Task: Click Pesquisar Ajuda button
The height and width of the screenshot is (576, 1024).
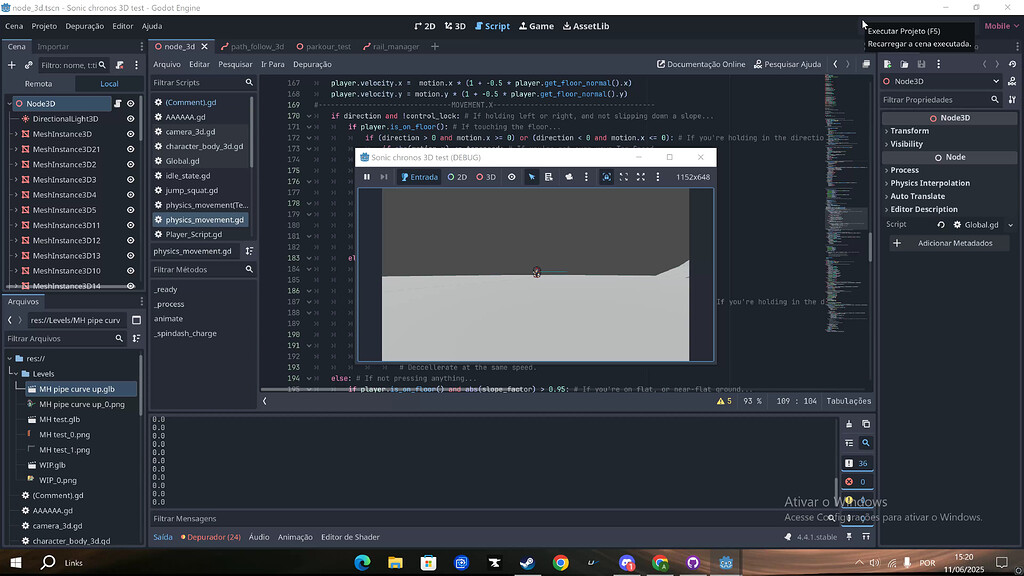Action: coord(787,64)
